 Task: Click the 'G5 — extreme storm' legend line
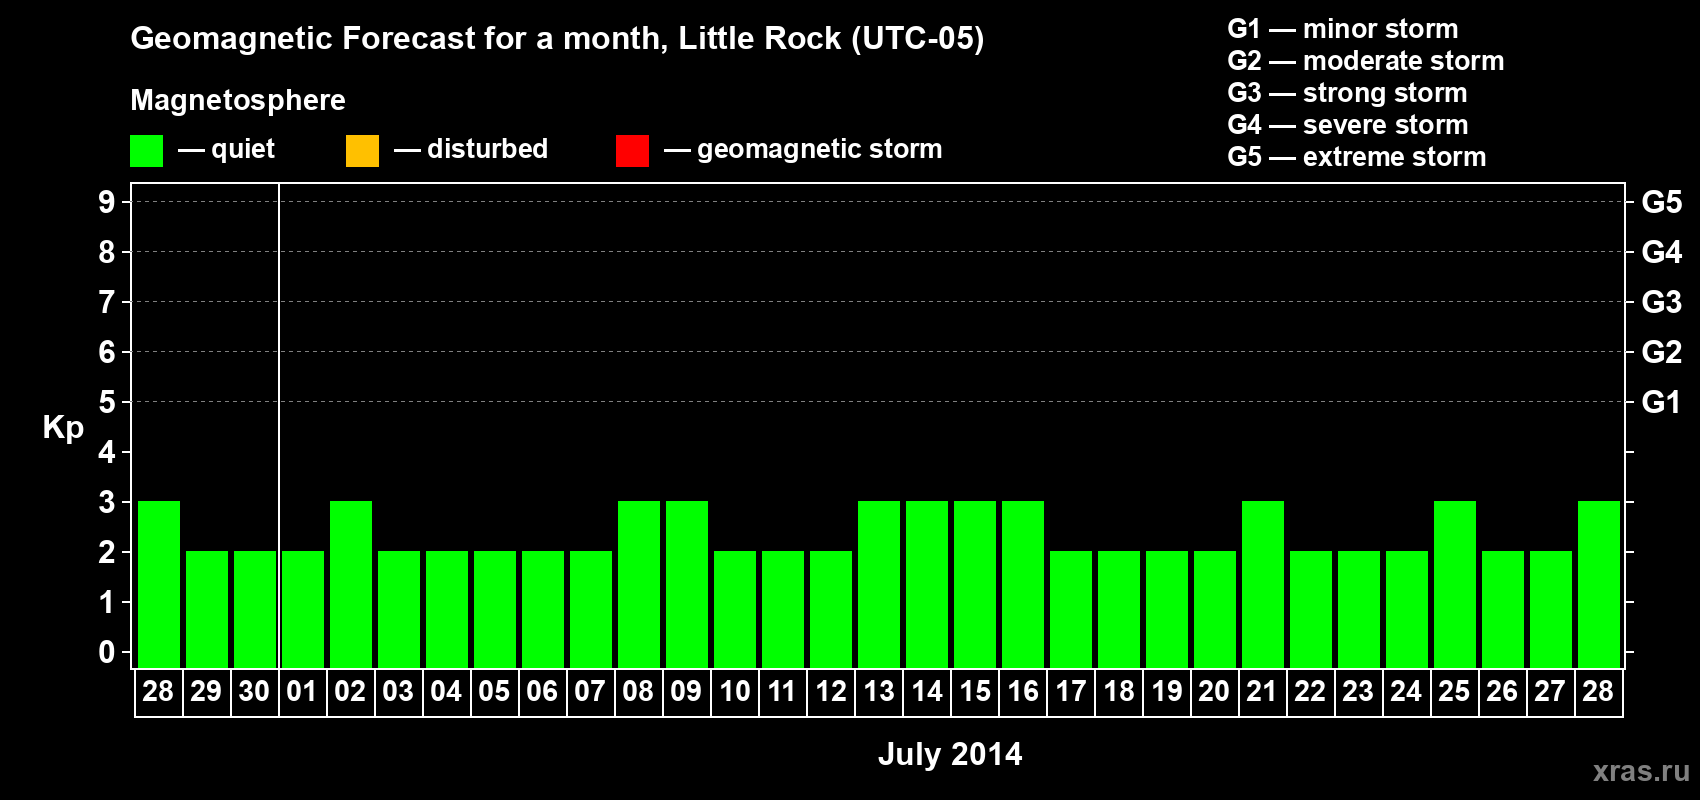(x=1357, y=157)
